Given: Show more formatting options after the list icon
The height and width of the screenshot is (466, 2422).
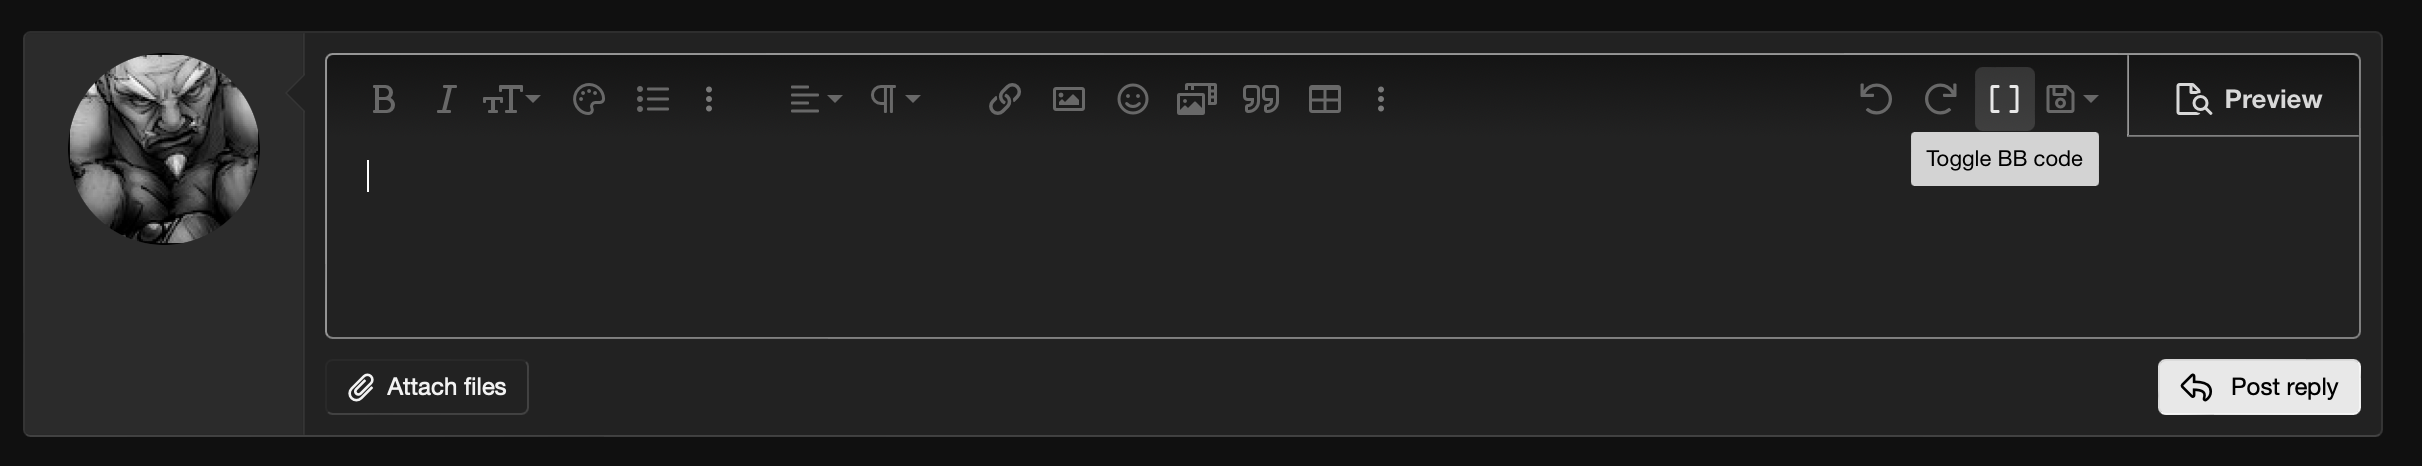Looking at the screenshot, I should (709, 99).
